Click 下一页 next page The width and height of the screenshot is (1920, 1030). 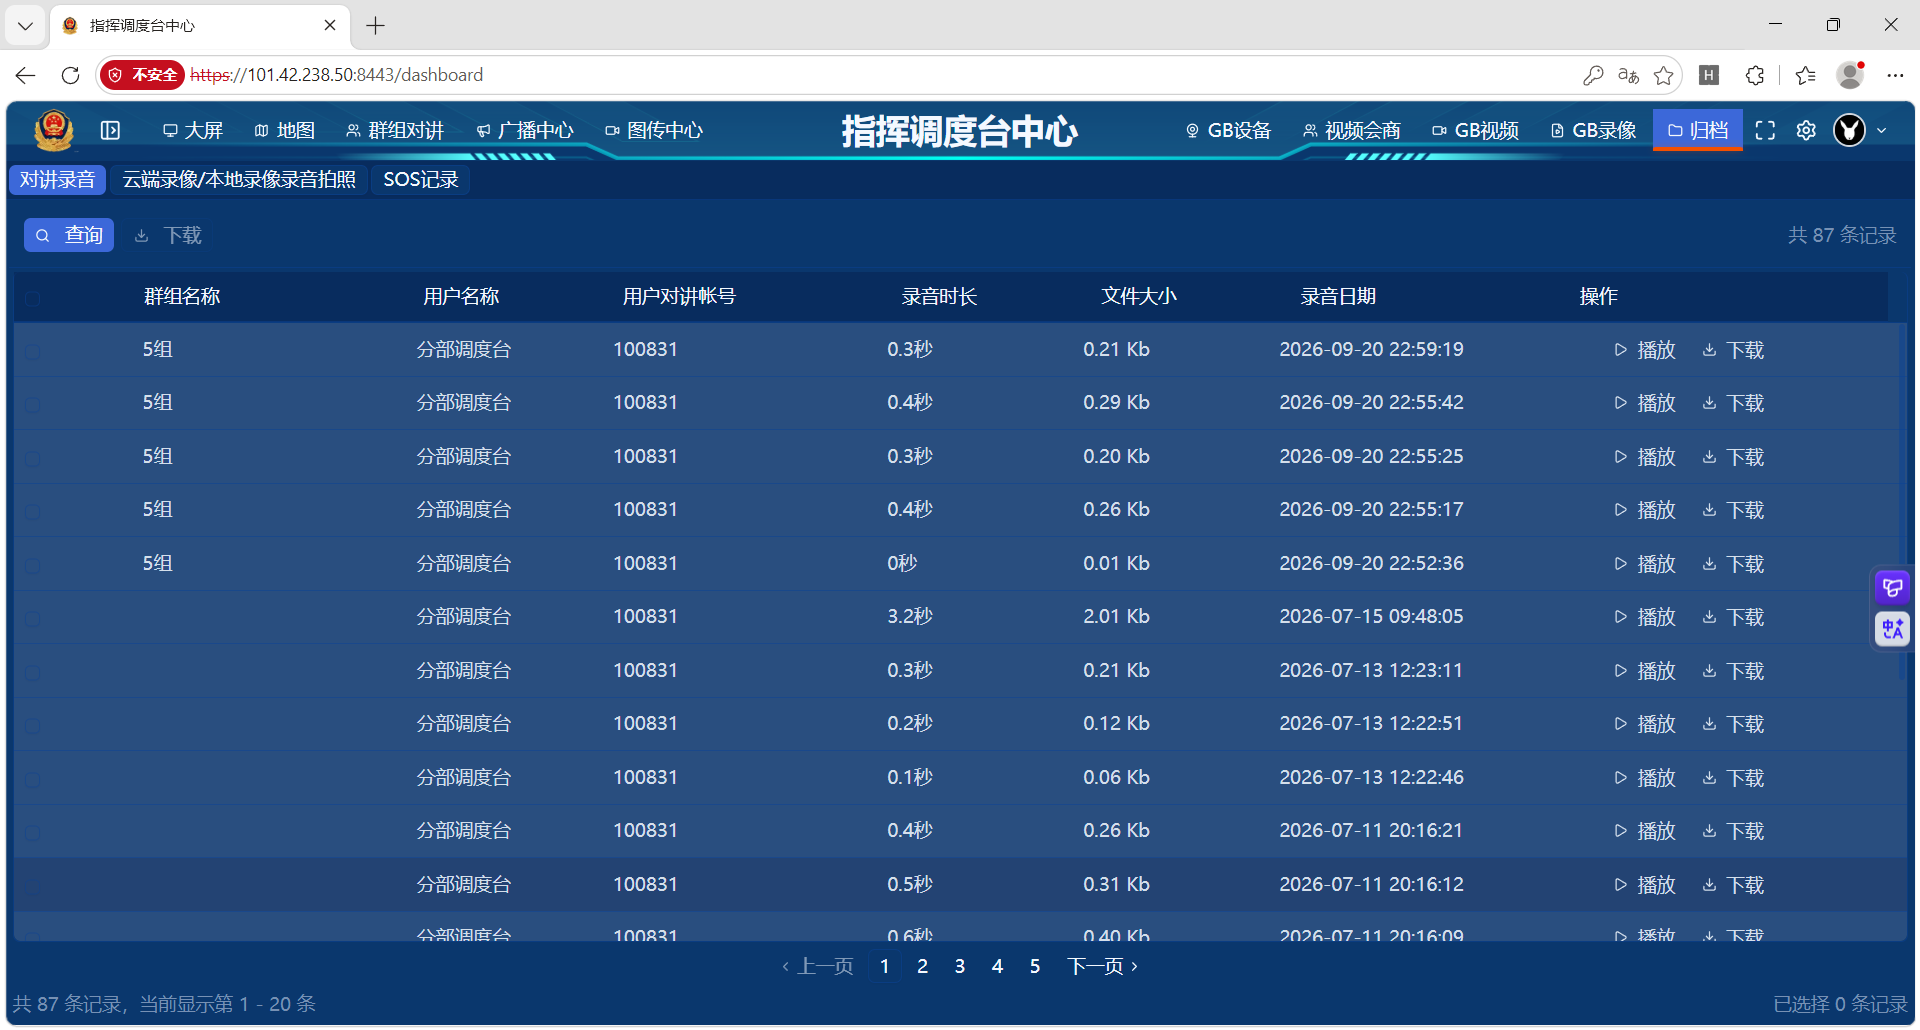pos(1102,966)
